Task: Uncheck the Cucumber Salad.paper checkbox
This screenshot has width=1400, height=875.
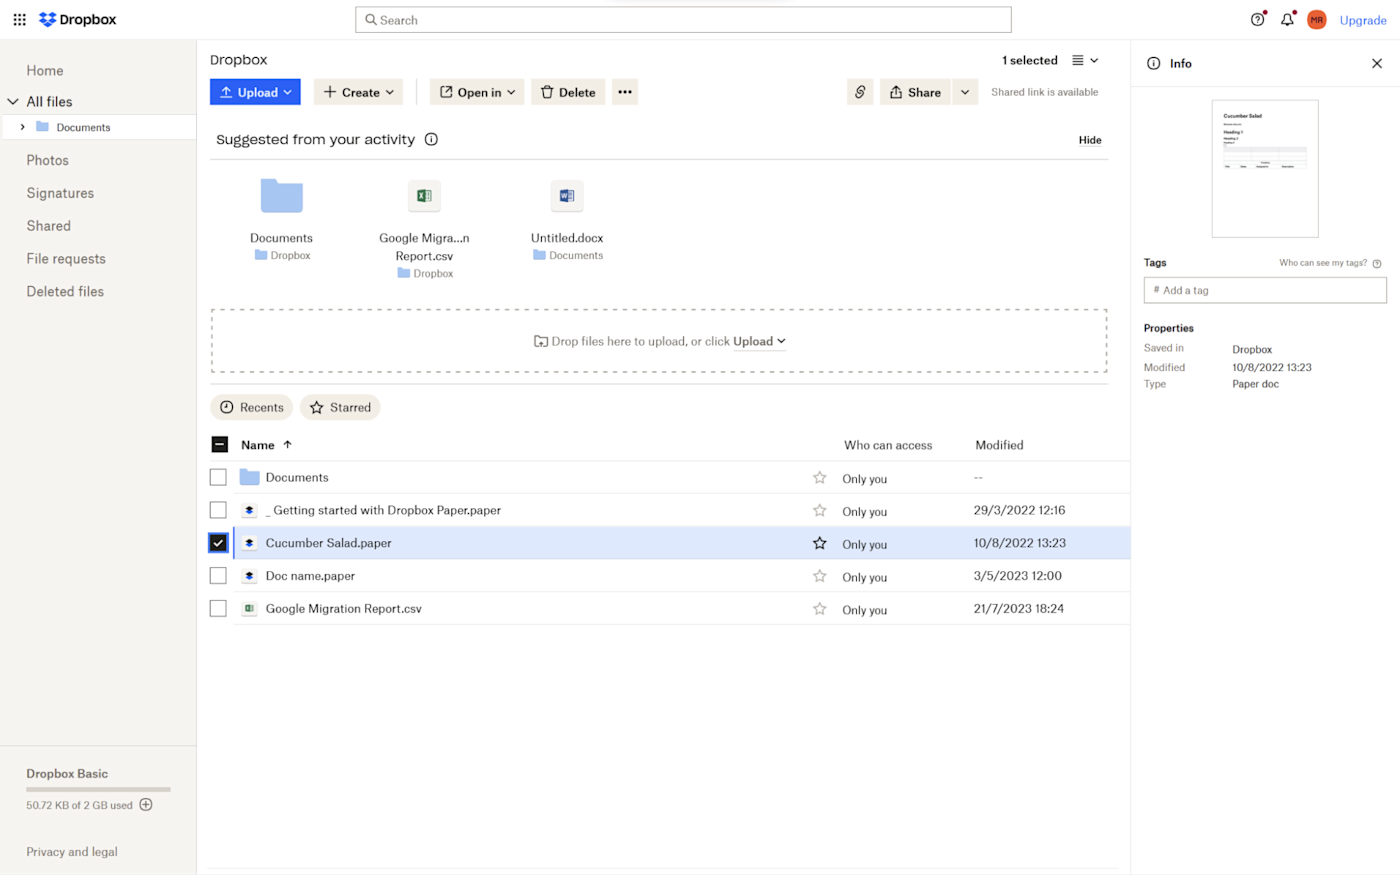Action: click(x=218, y=543)
